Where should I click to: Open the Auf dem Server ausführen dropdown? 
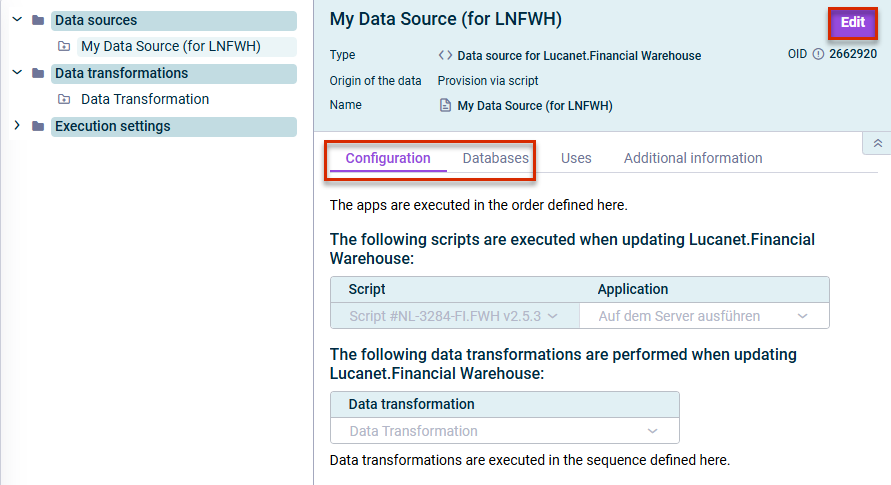click(x=704, y=316)
